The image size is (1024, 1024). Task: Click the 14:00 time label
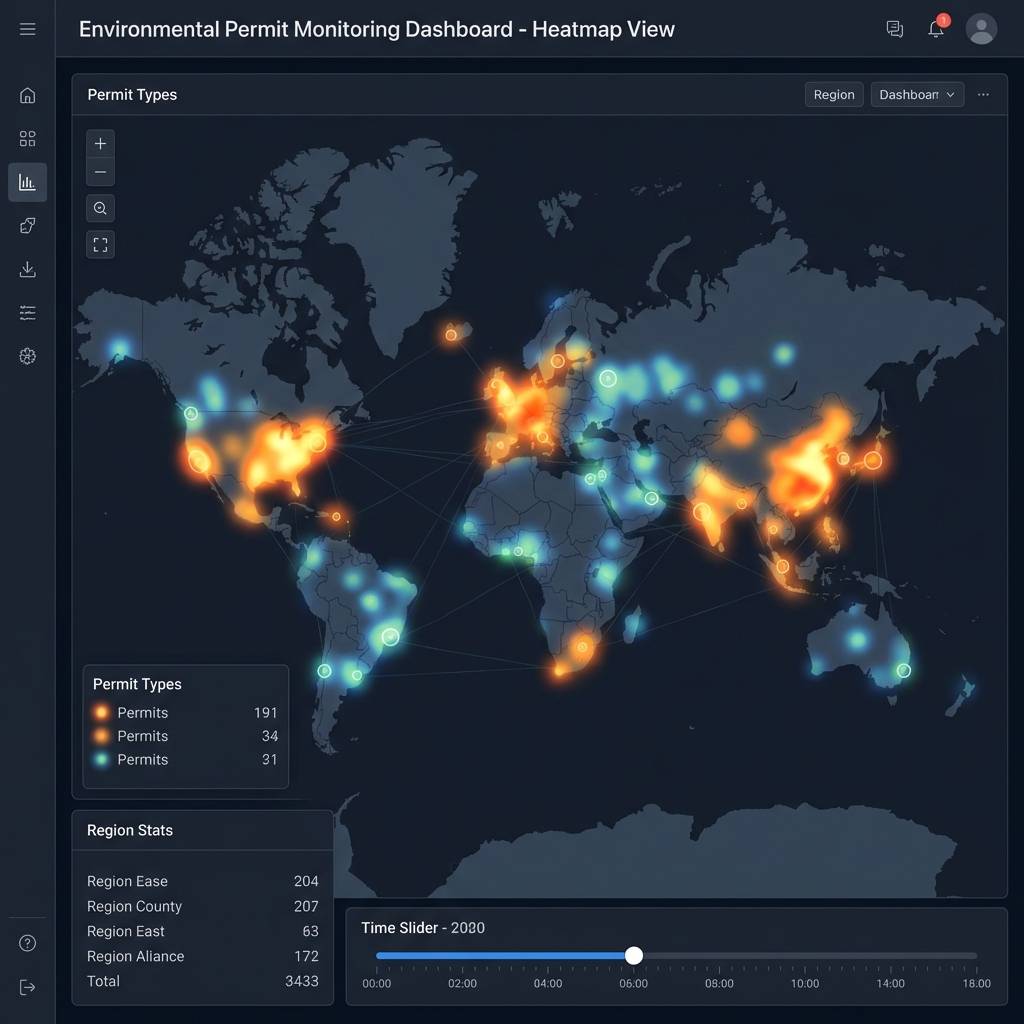(x=891, y=984)
